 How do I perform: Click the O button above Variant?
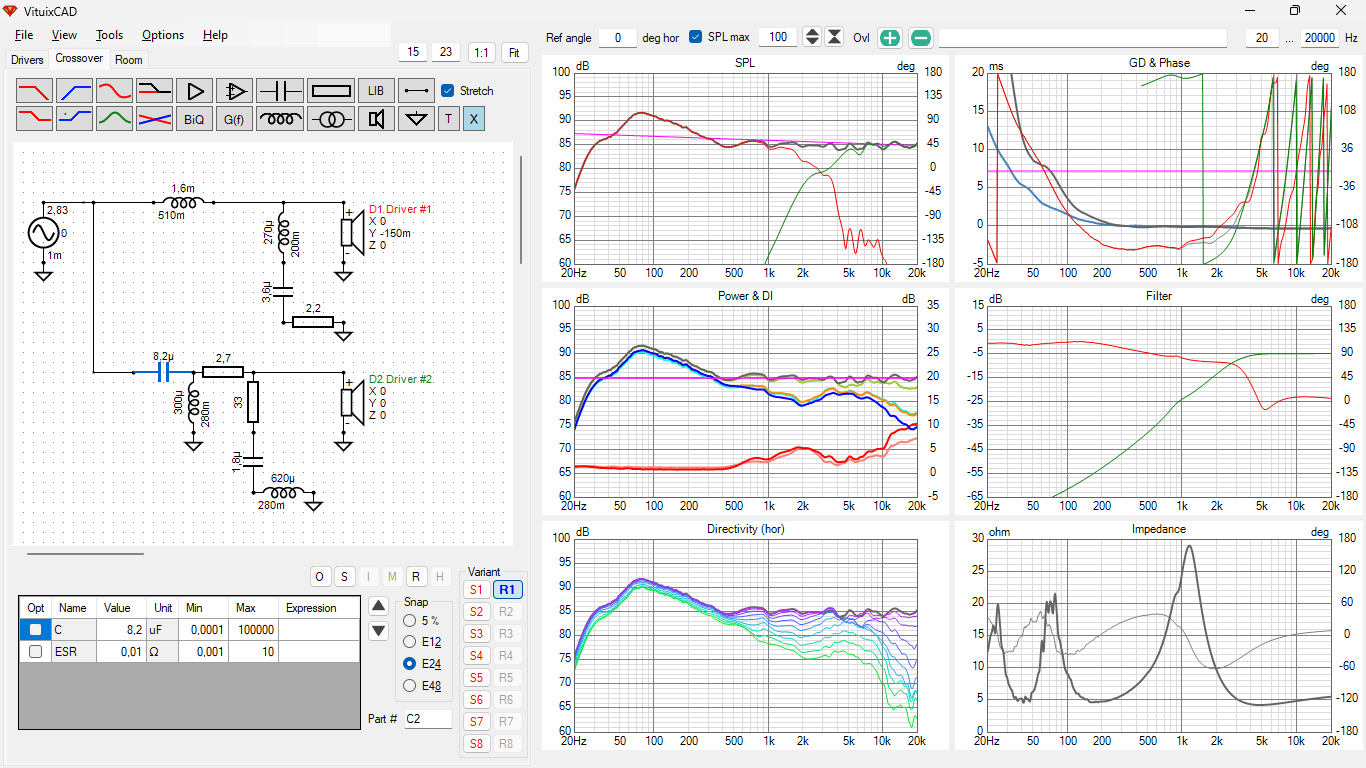319,576
